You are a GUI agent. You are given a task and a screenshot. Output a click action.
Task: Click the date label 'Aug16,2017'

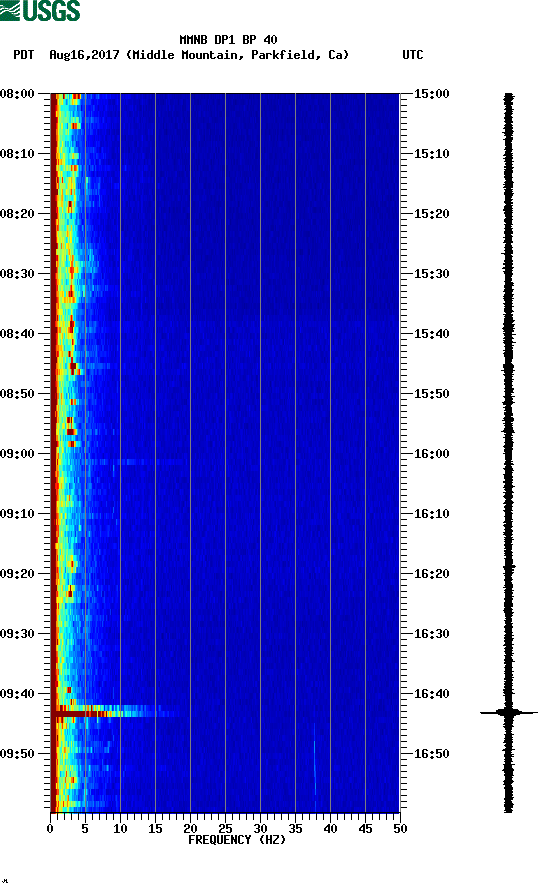pyautogui.click(x=84, y=55)
